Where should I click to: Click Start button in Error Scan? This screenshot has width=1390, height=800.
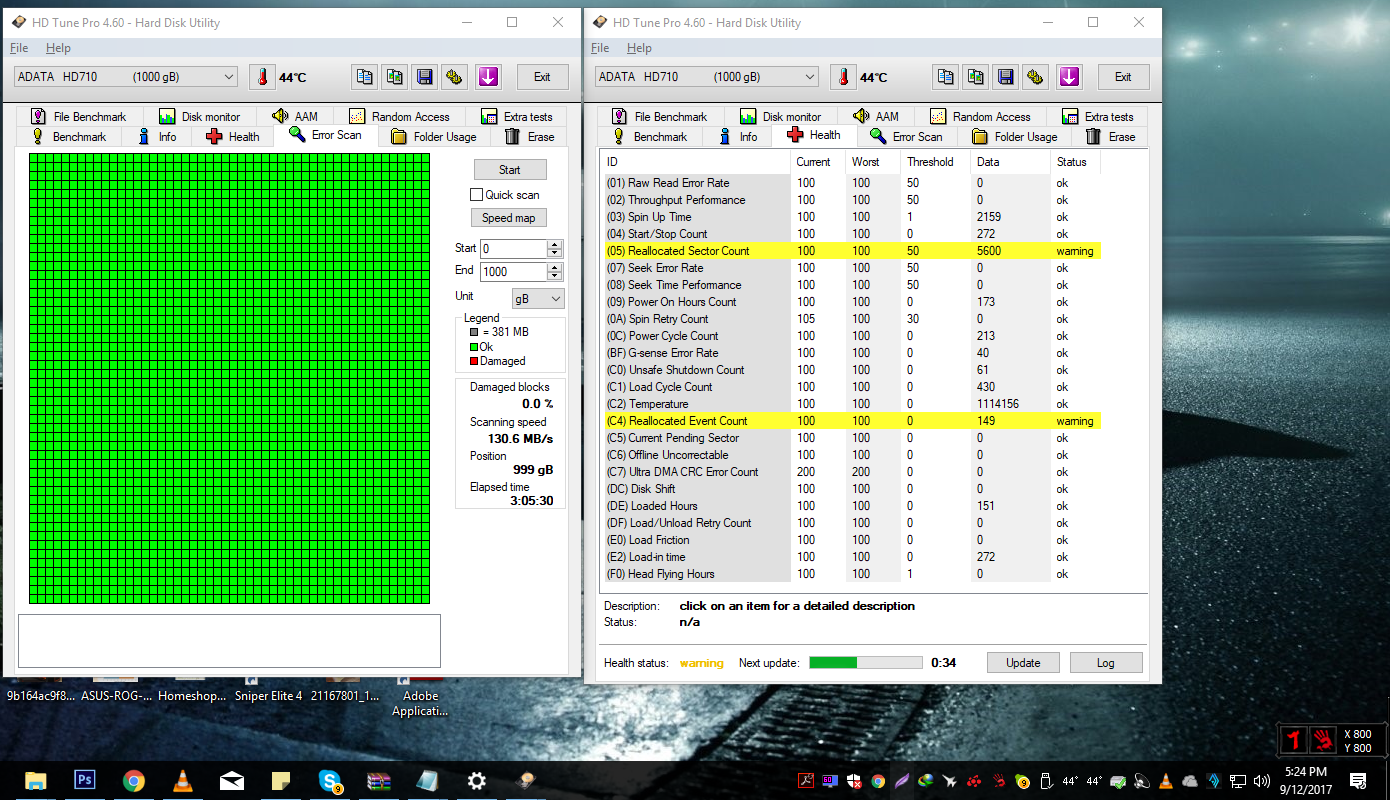pos(510,169)
